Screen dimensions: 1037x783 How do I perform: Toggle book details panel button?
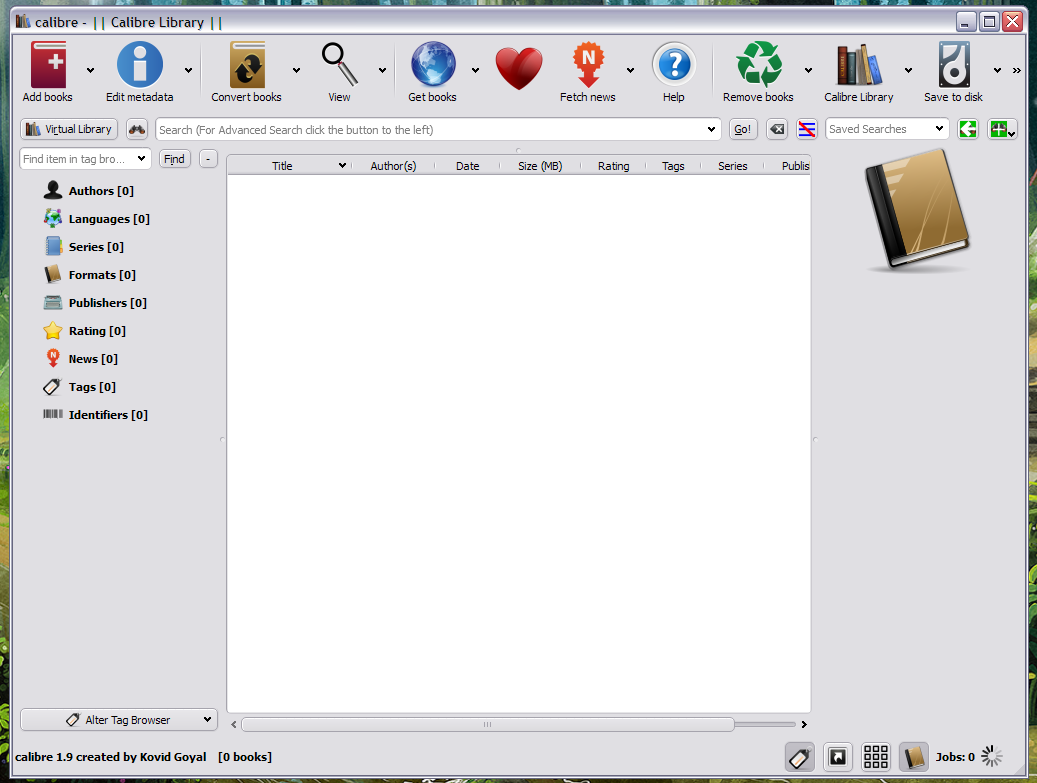914,757
